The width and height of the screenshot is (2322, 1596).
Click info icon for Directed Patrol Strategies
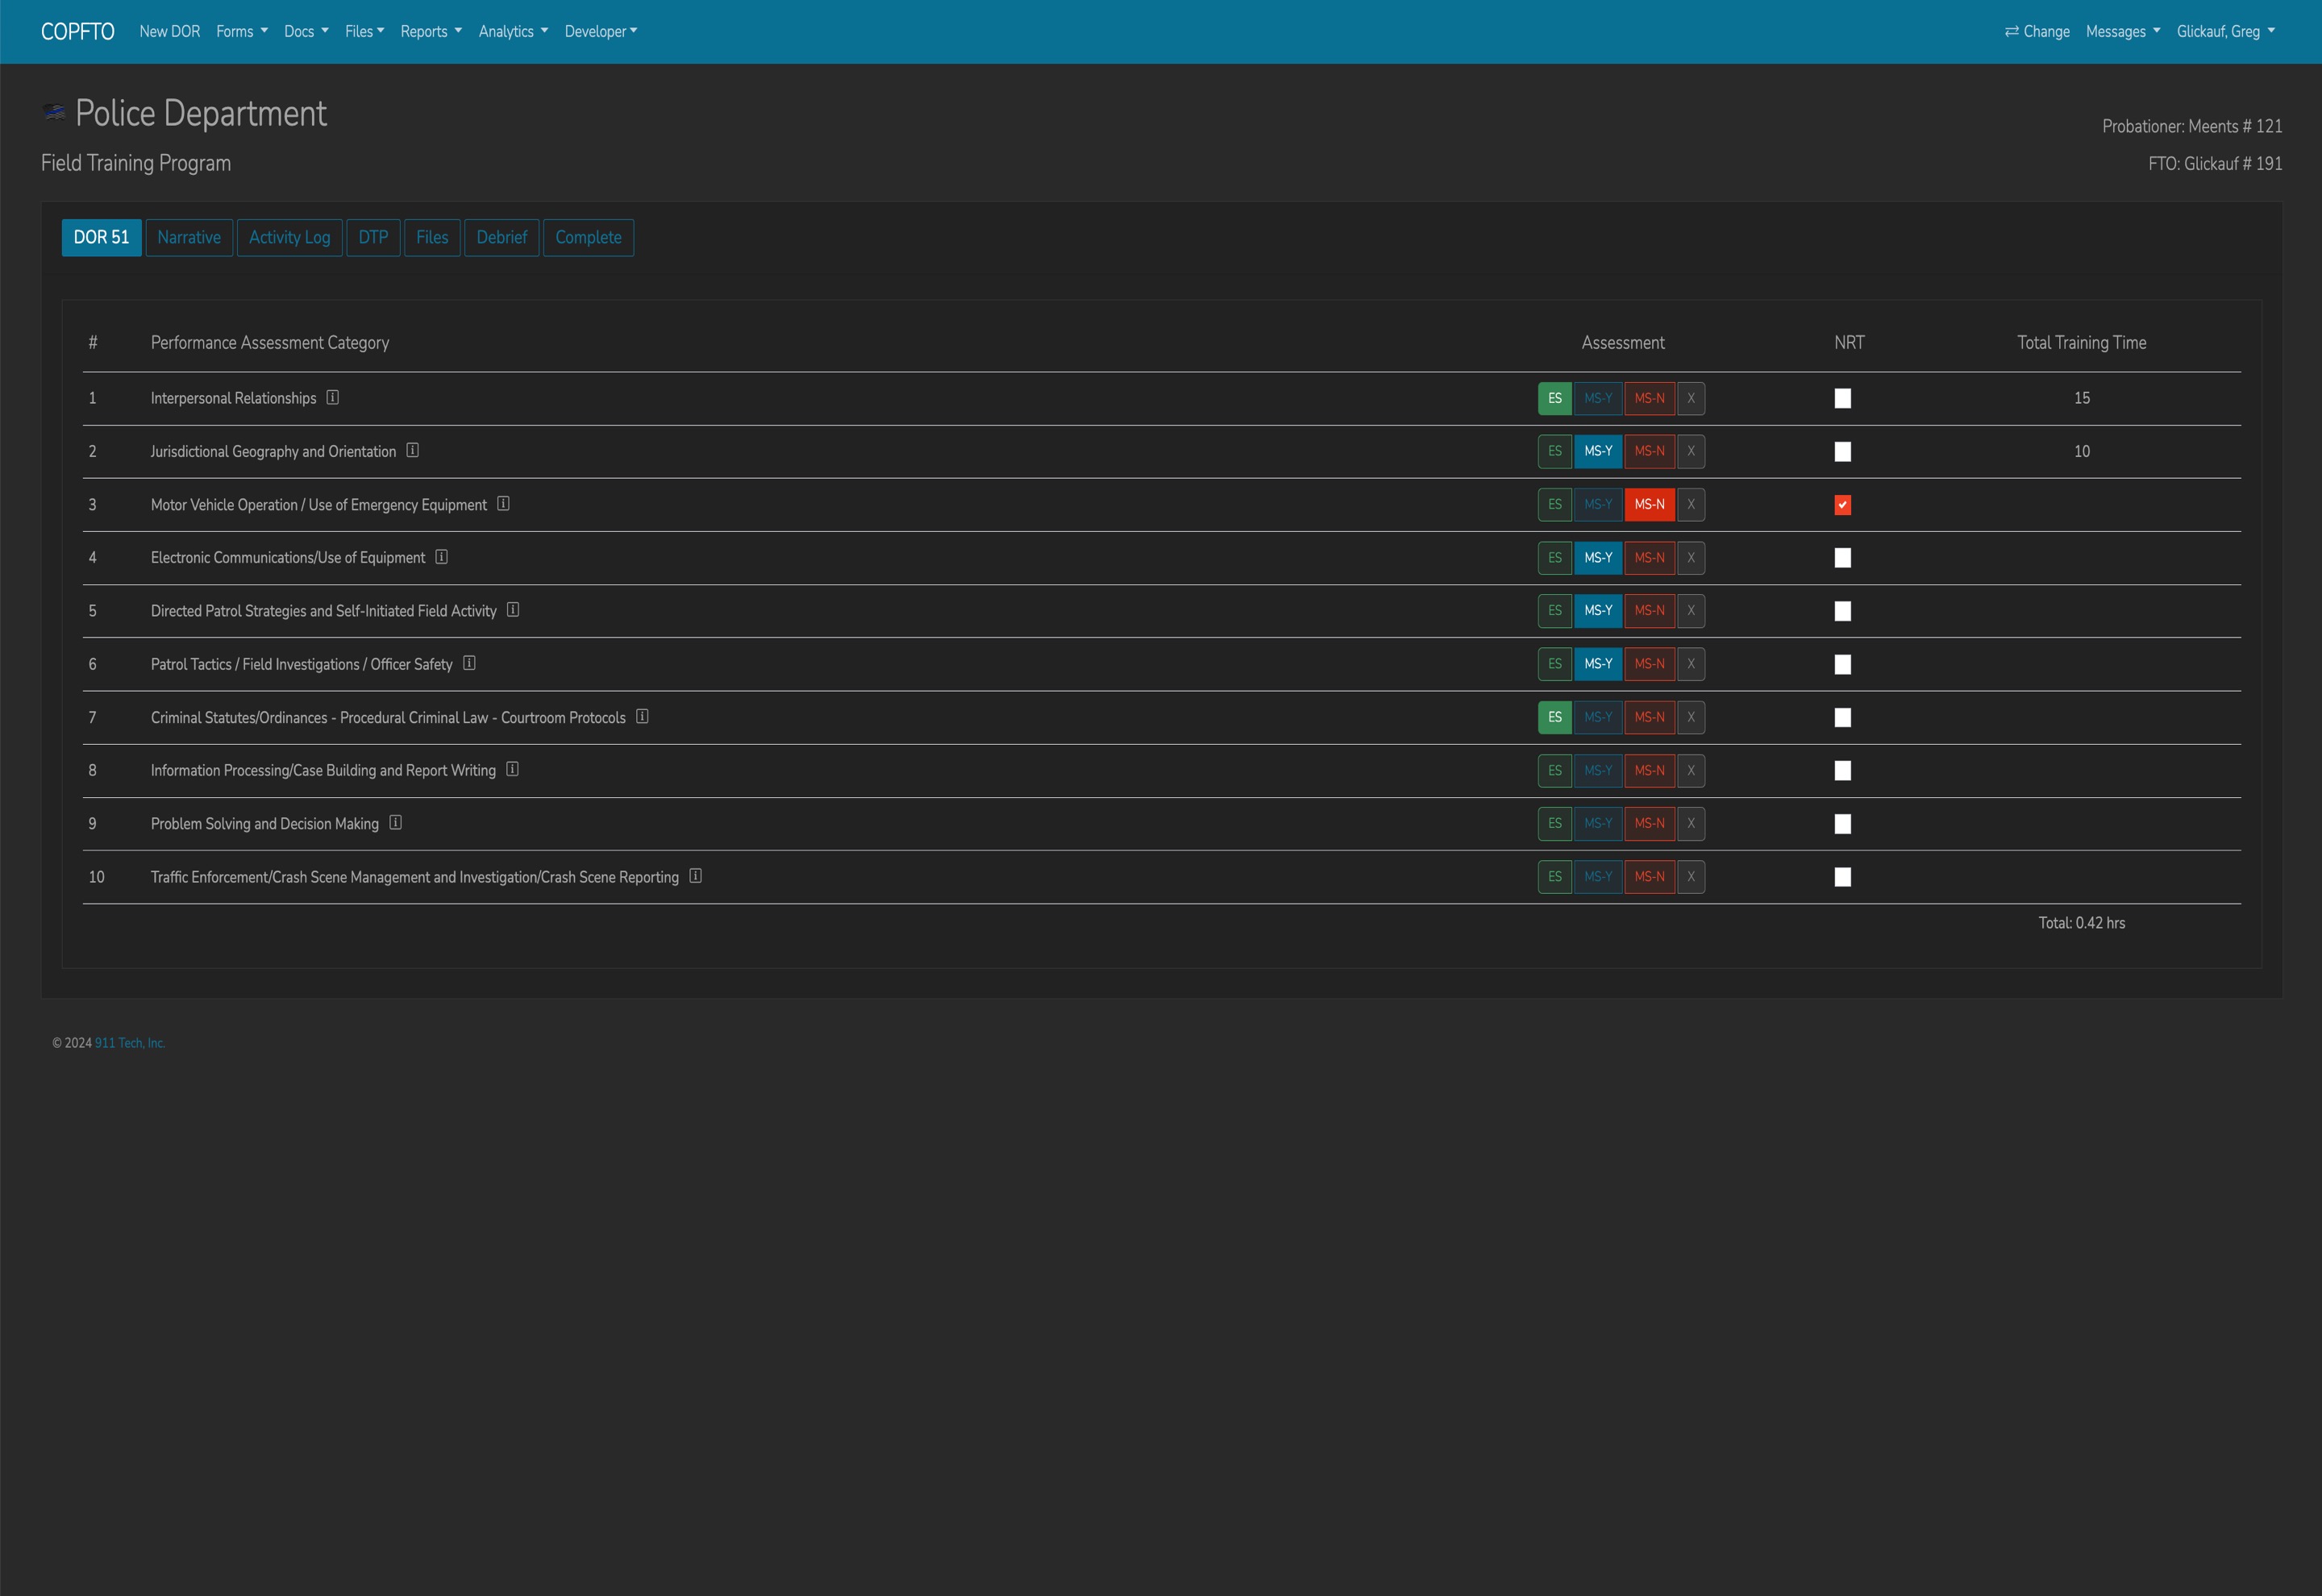[513, 609]
